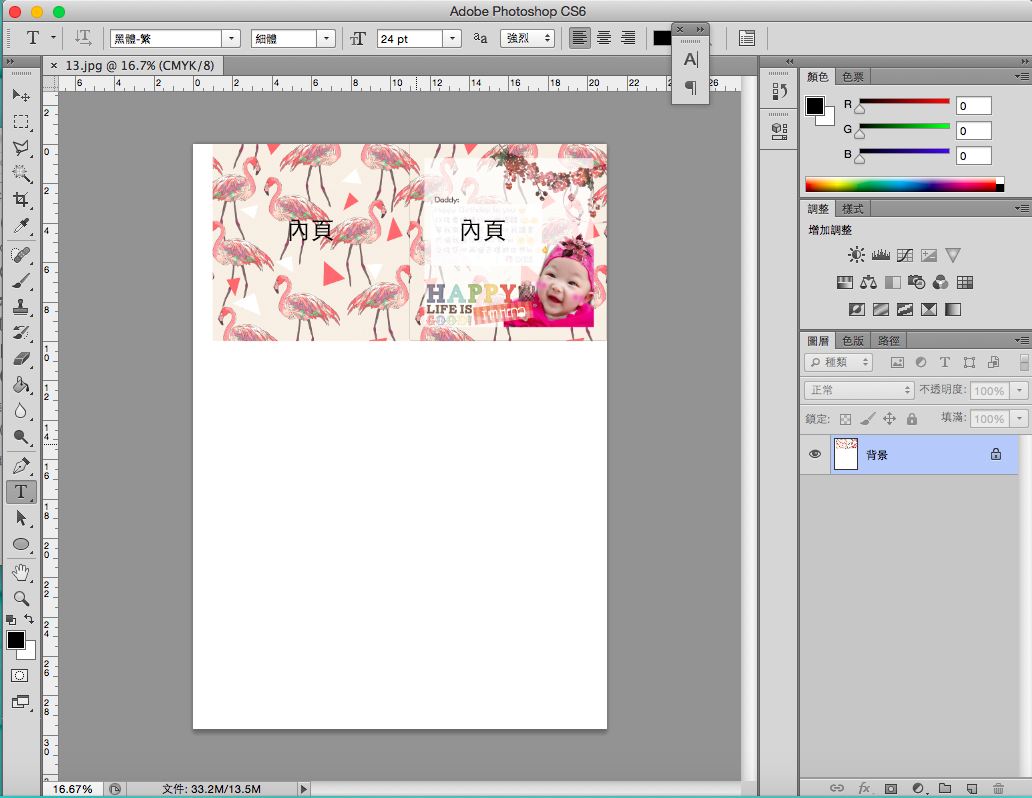Toggle Quick Mask mode
Viewport: 1032px width, 798px height.
click(x=20, y=675)
